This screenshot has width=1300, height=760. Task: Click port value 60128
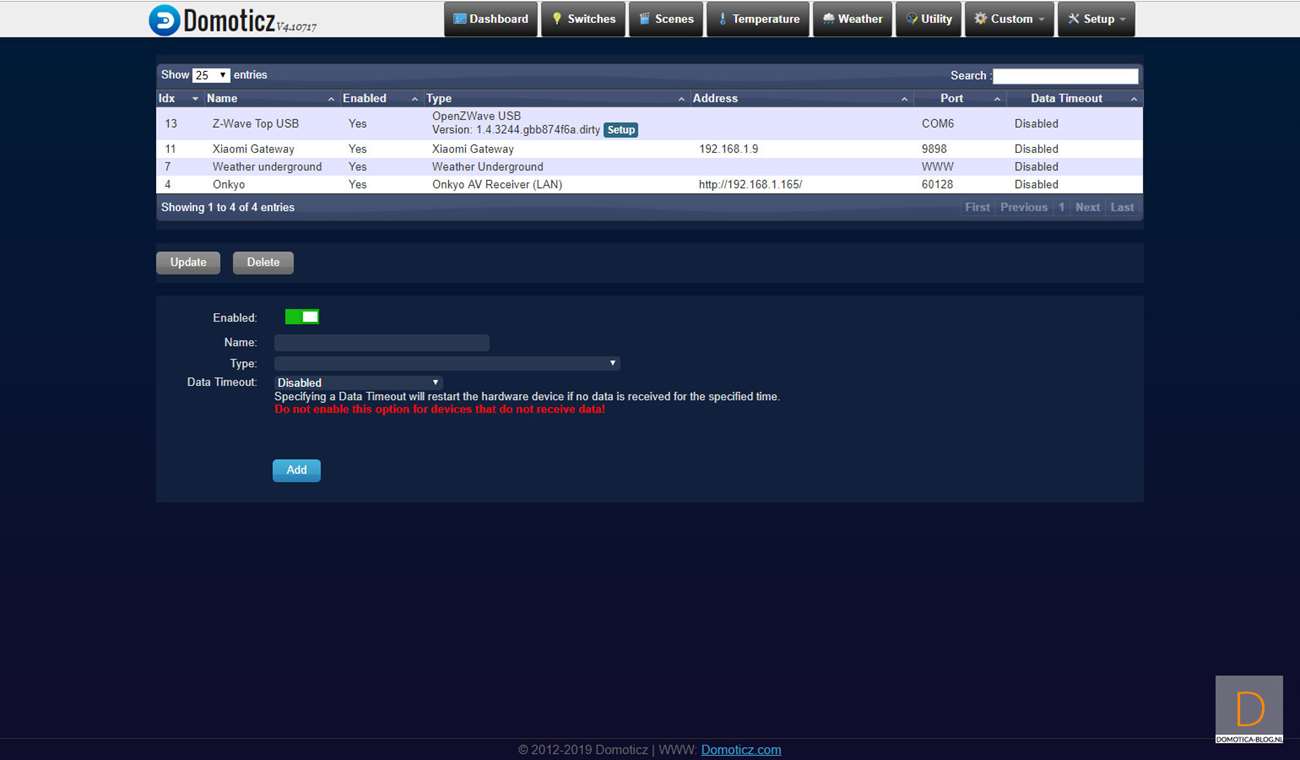[937, 185]
